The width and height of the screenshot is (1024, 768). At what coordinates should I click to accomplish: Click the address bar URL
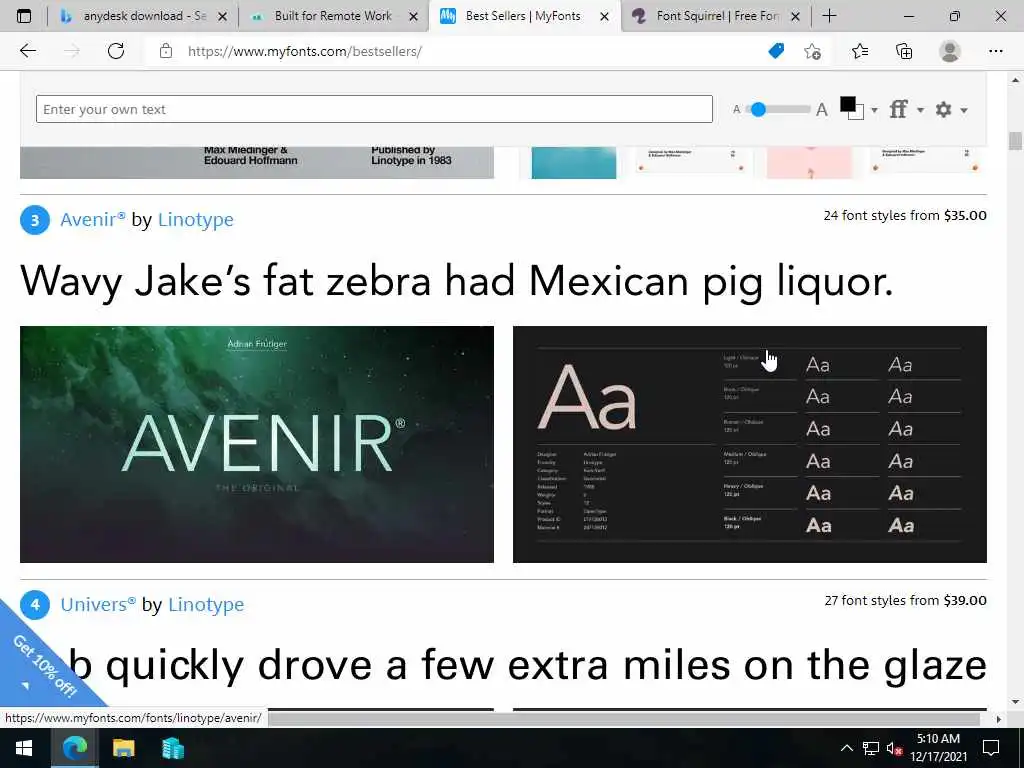tap(304, 51)
